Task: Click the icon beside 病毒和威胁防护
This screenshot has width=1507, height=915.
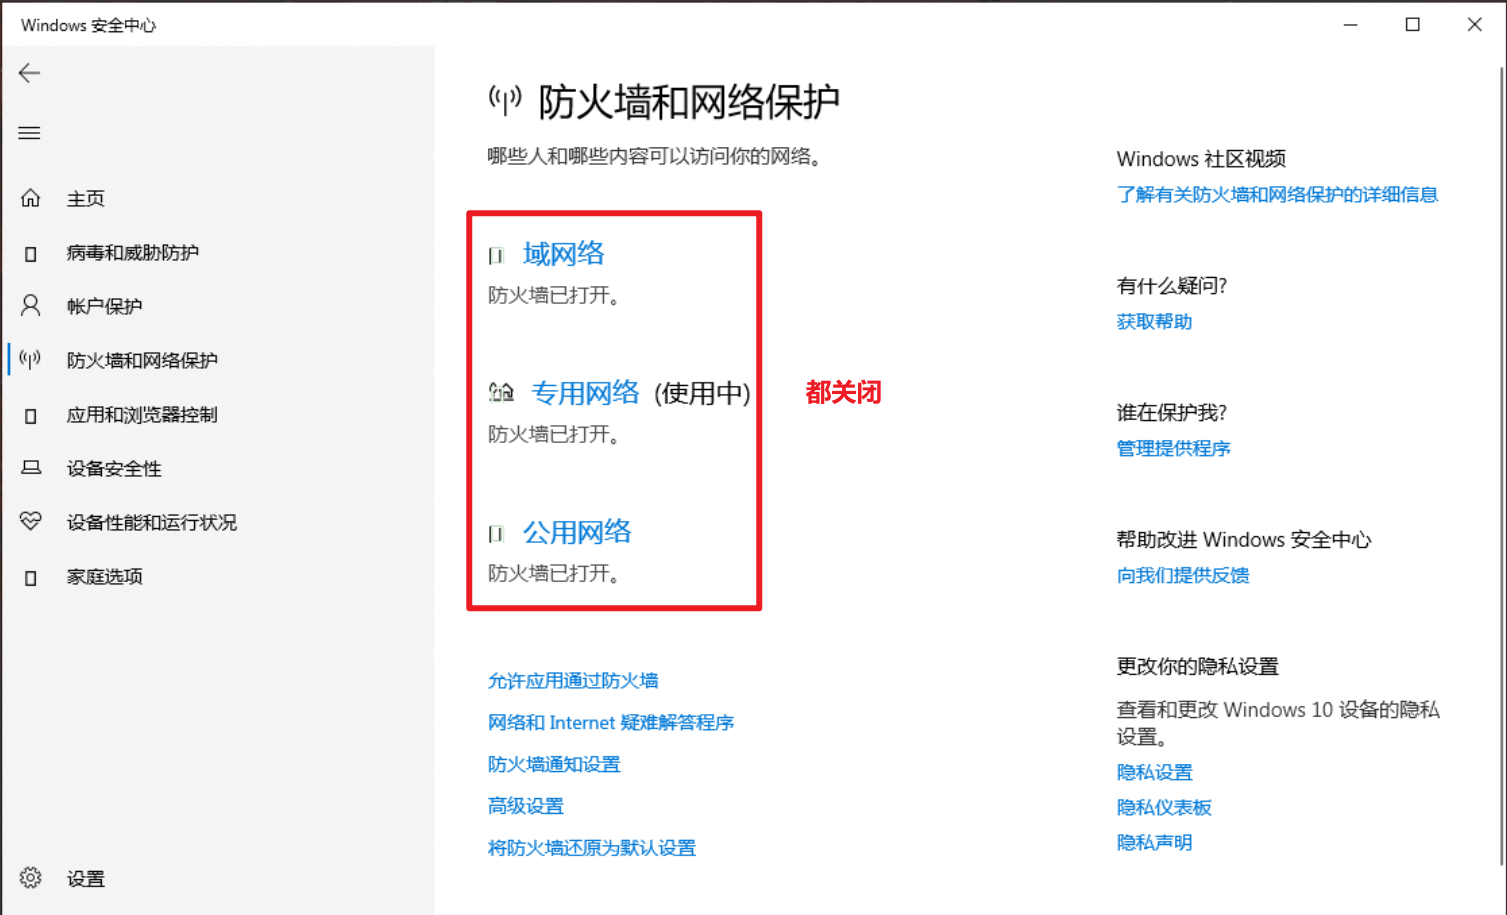Action: pyautogui.click(x=31, y=254)
